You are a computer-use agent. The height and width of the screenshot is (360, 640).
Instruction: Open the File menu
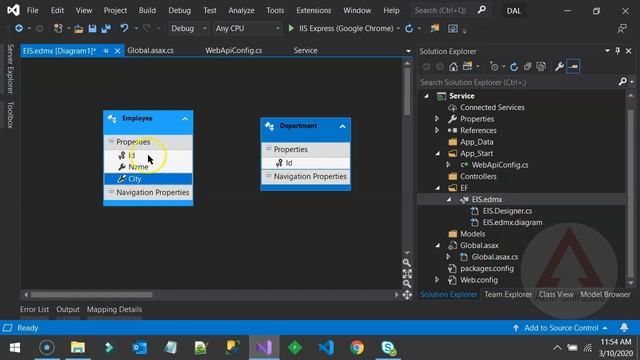33,10
